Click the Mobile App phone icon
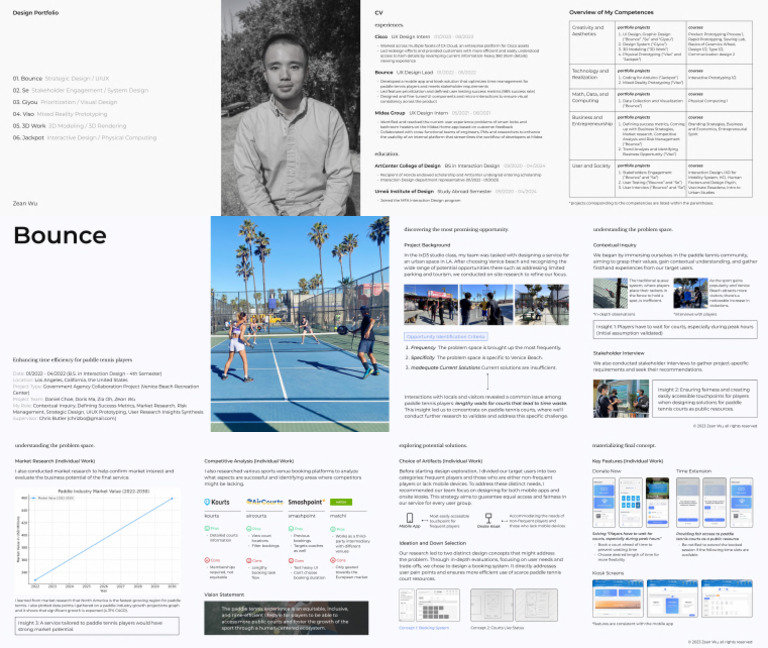768x648 pixels. pyautogui.click(x=409, y=518)
